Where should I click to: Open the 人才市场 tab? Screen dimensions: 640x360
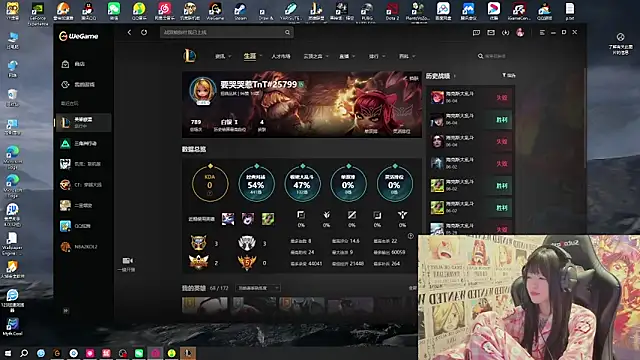point(281,56)
